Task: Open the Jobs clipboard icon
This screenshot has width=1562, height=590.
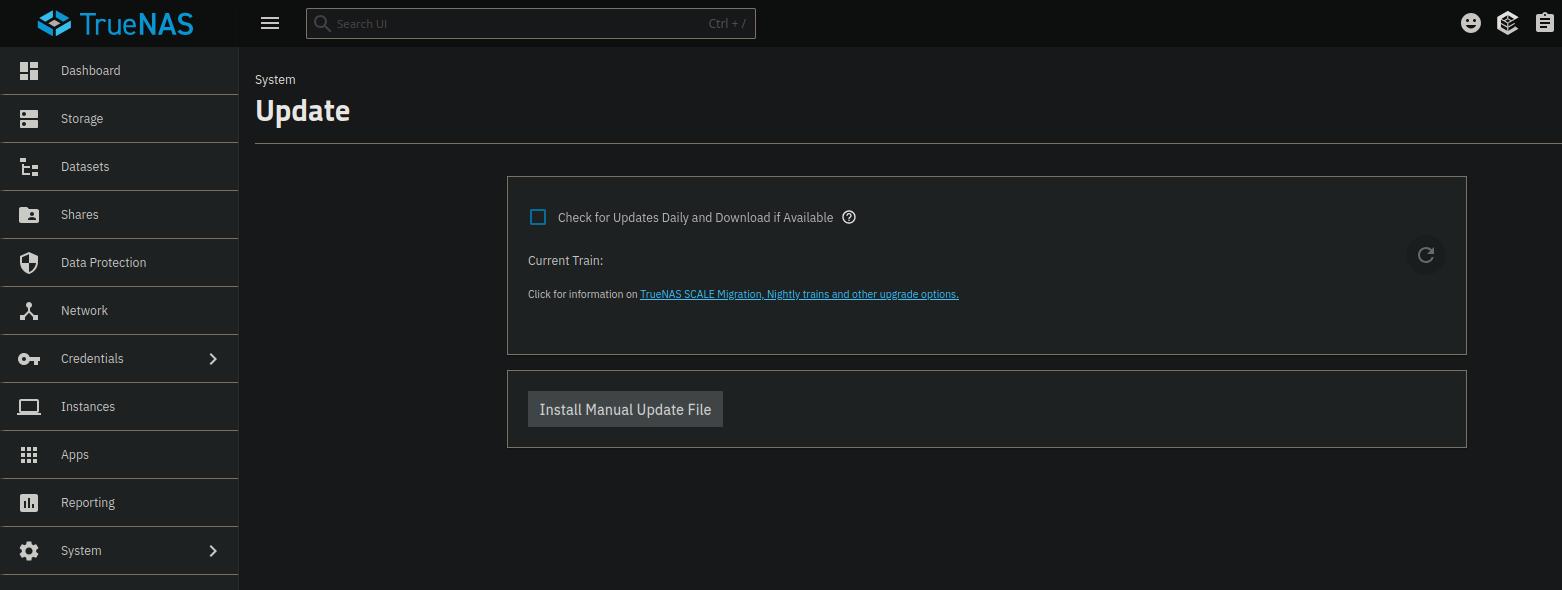Action: 1544,23
